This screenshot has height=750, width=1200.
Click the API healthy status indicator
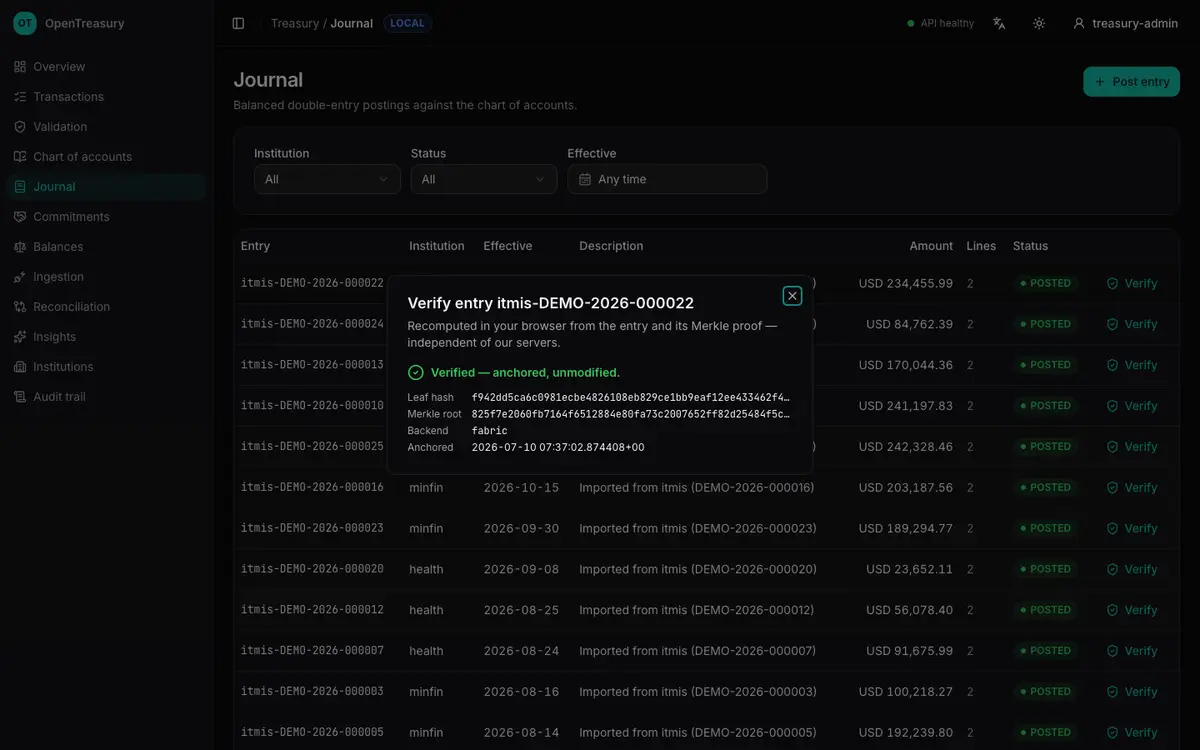(940, 23)
